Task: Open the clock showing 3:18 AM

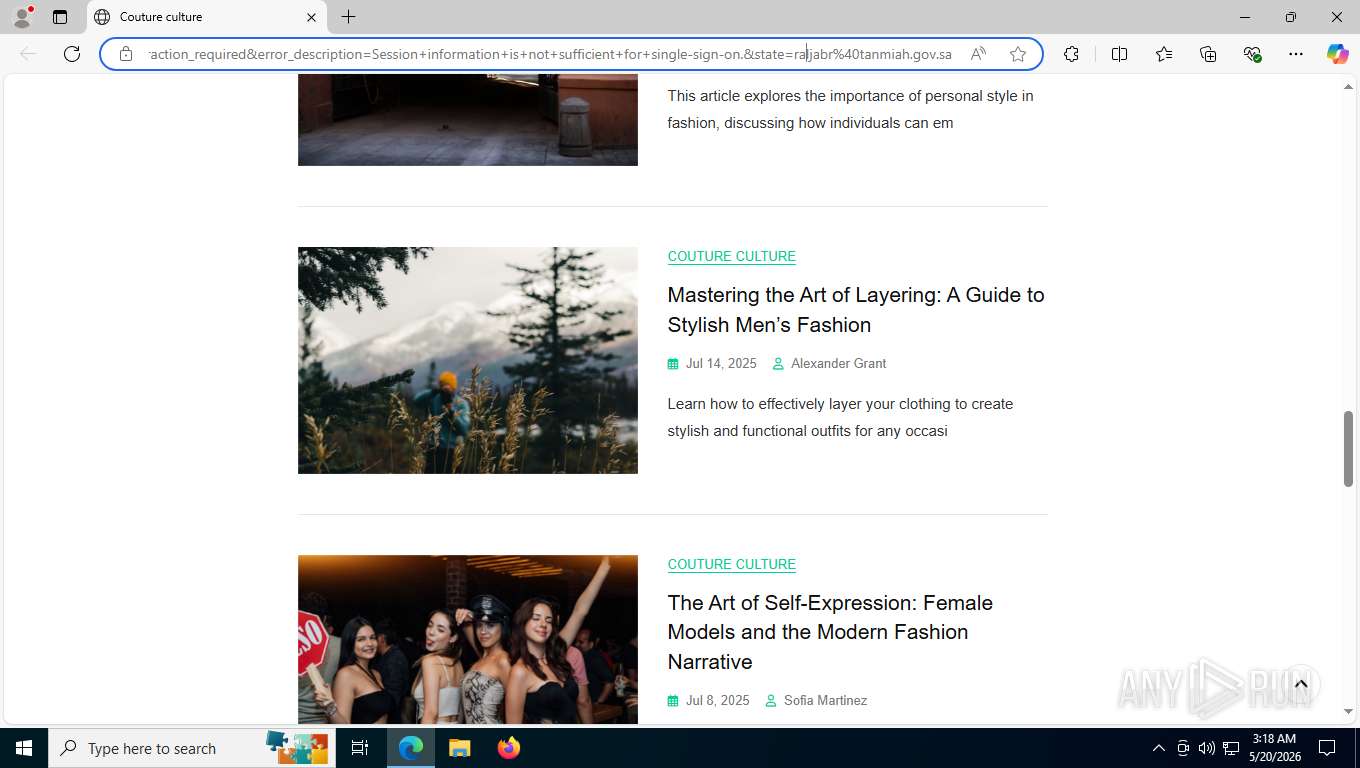Action: [x=1274, y=748]
